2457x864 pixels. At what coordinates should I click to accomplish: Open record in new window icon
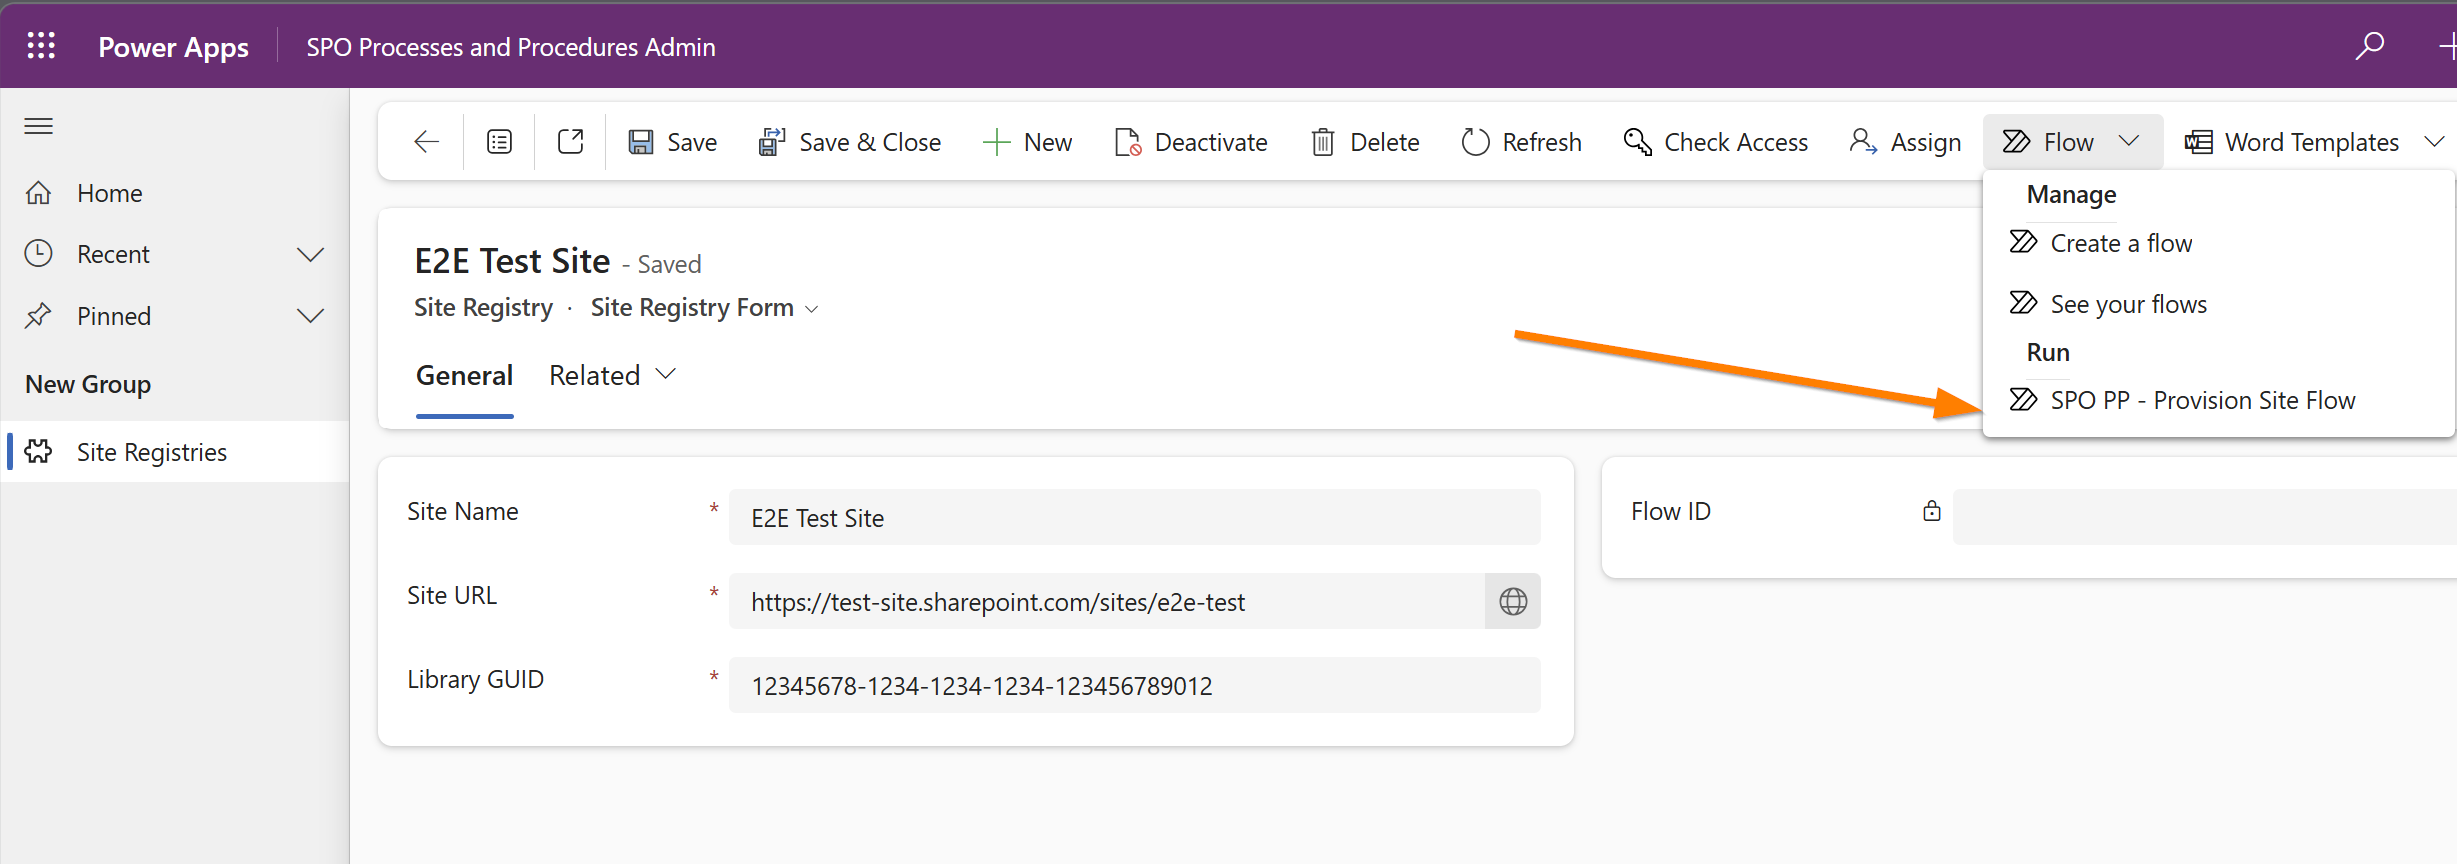click(x=571, y=142)
